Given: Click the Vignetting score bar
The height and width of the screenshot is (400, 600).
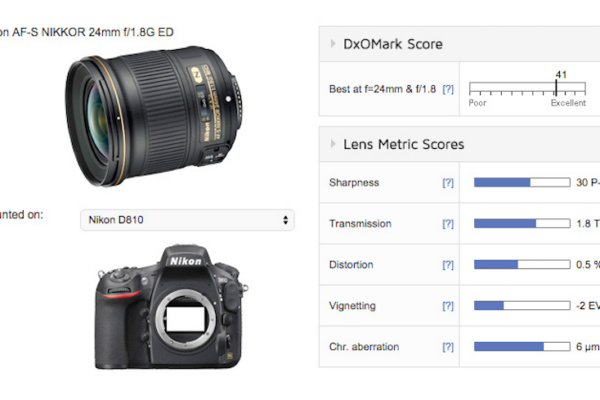Looking at the screenshot, I should pos(522,305).
